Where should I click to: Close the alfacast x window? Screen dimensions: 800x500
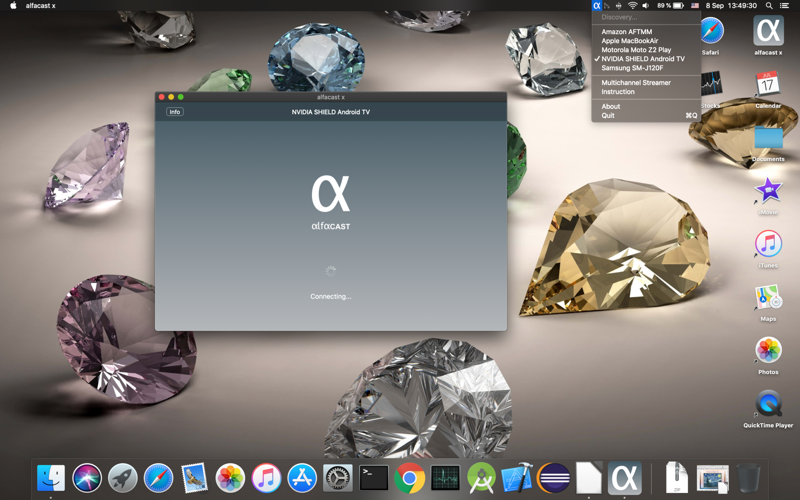coord(162,97)
